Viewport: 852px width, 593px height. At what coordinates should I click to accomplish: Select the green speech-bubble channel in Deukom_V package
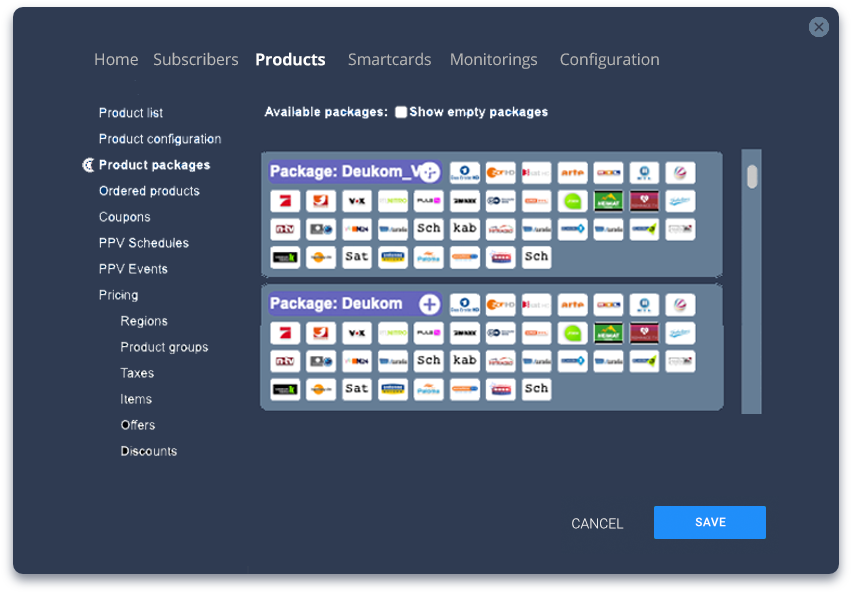coord(572,201)
